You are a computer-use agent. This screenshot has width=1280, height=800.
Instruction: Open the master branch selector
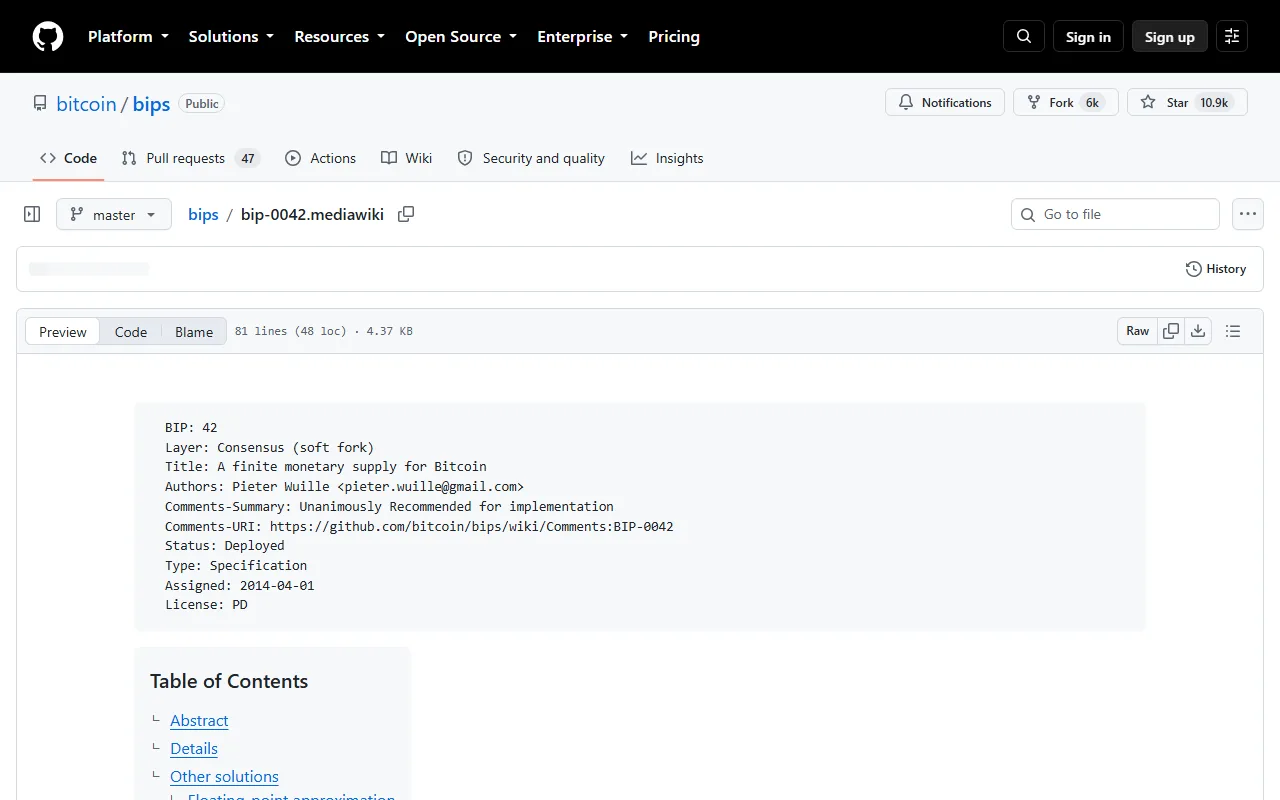tap(114, 214)
